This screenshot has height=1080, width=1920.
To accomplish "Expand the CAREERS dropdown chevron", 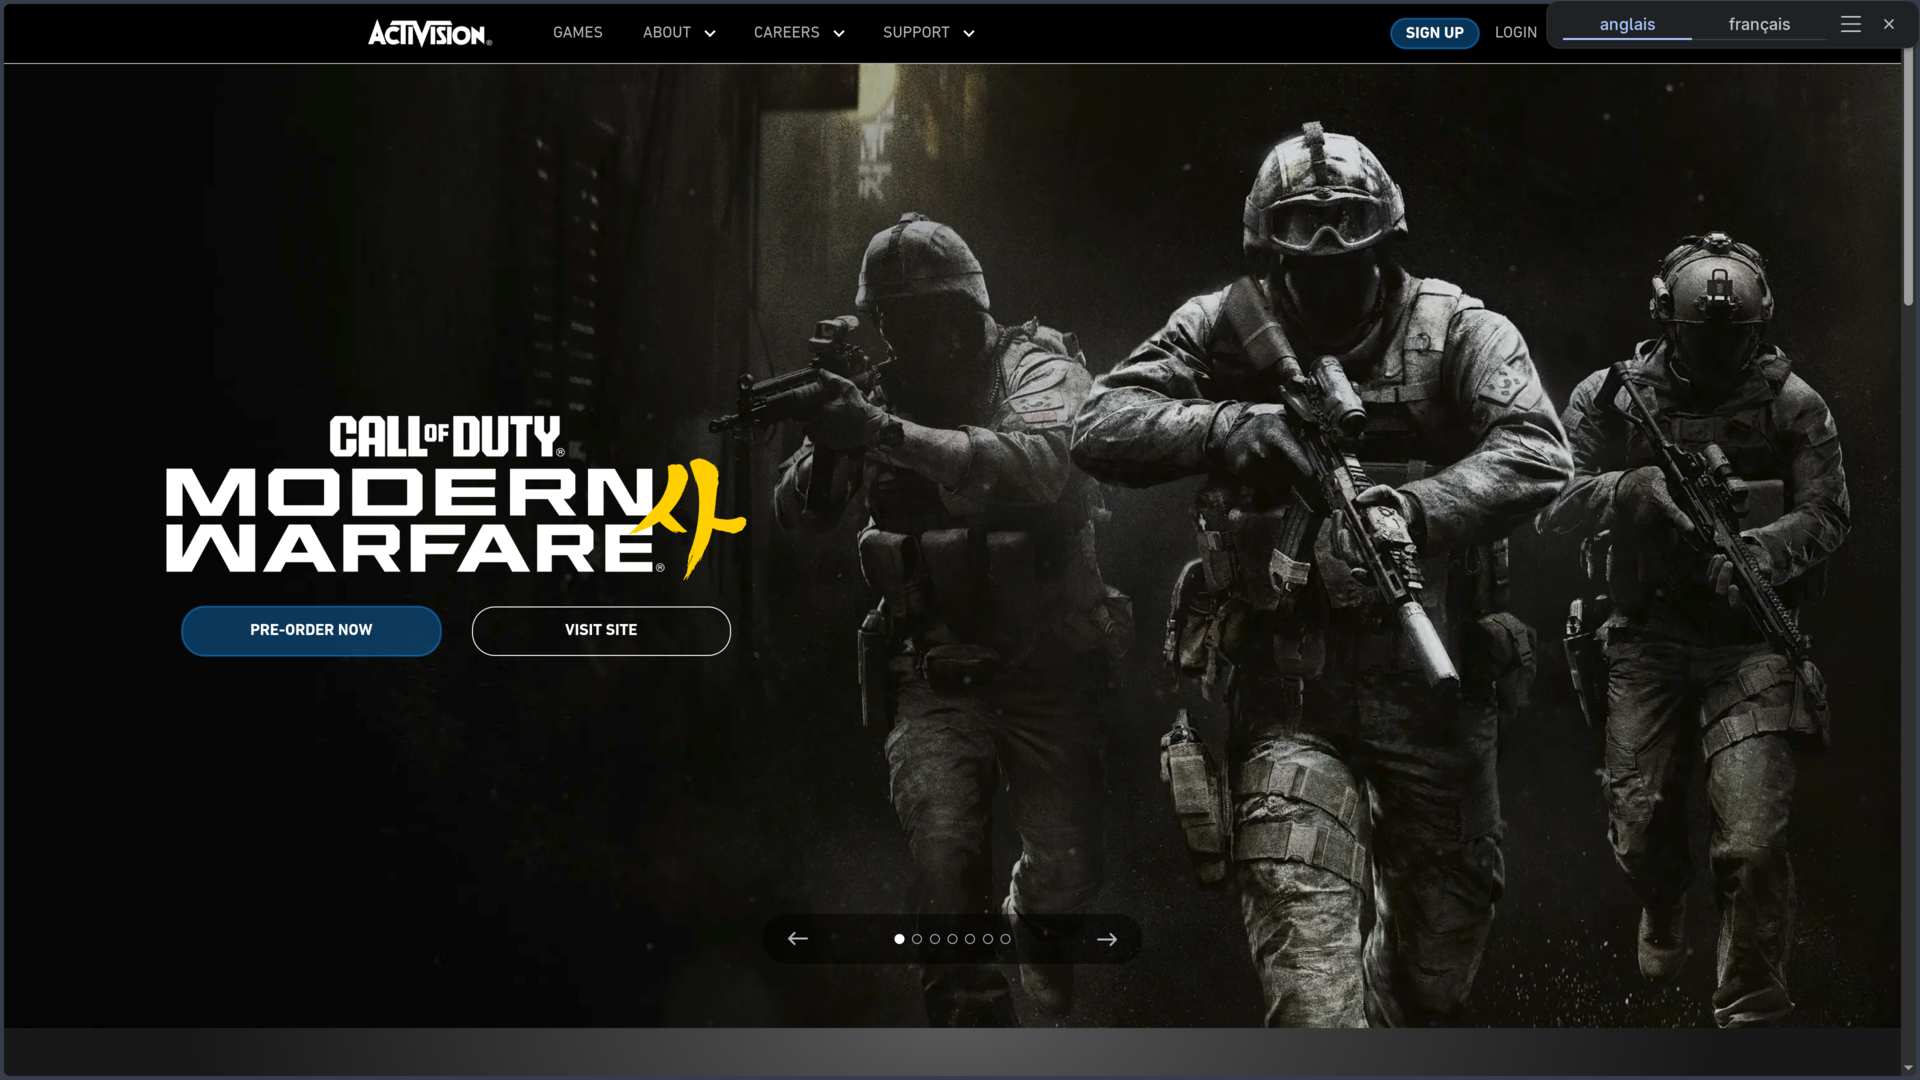I will [x=839, y=33].
